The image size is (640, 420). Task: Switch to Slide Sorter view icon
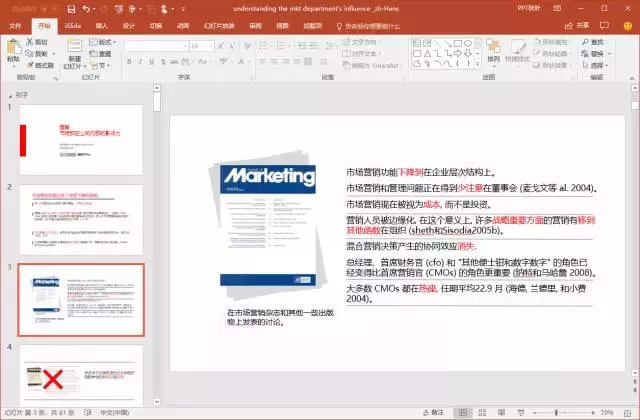click(482, 413)
